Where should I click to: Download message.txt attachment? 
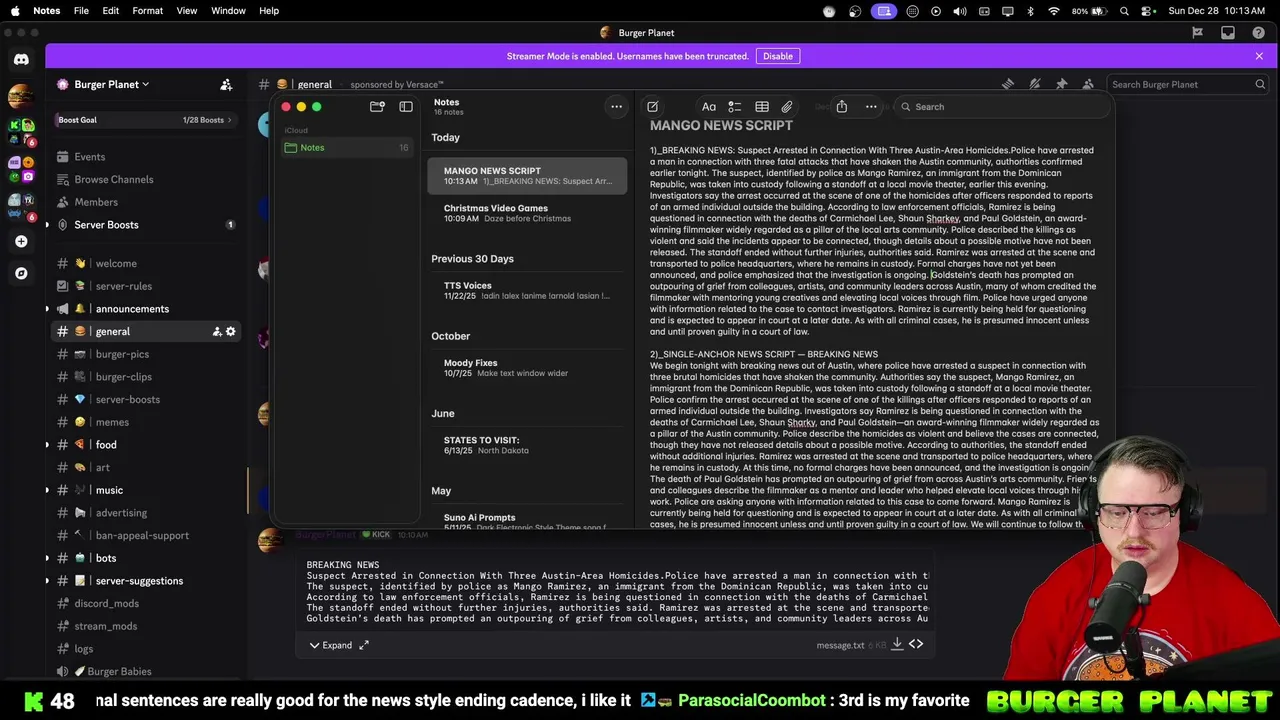click(x=897, y=645)
